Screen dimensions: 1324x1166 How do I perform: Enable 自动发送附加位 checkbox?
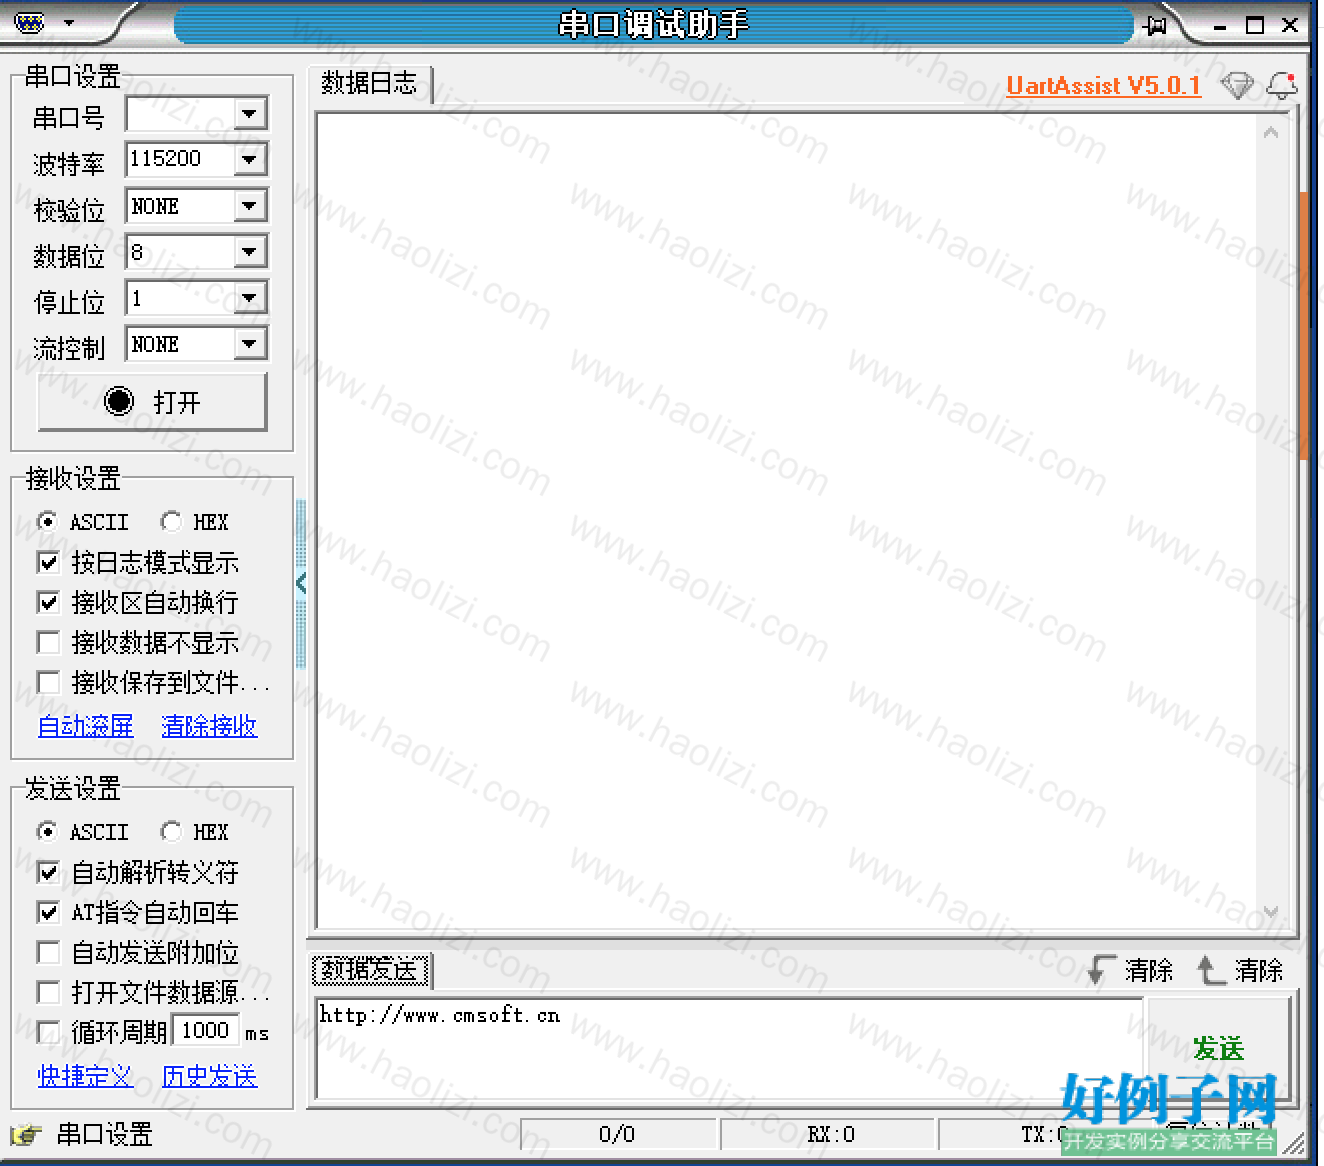(x=48, y=952)
